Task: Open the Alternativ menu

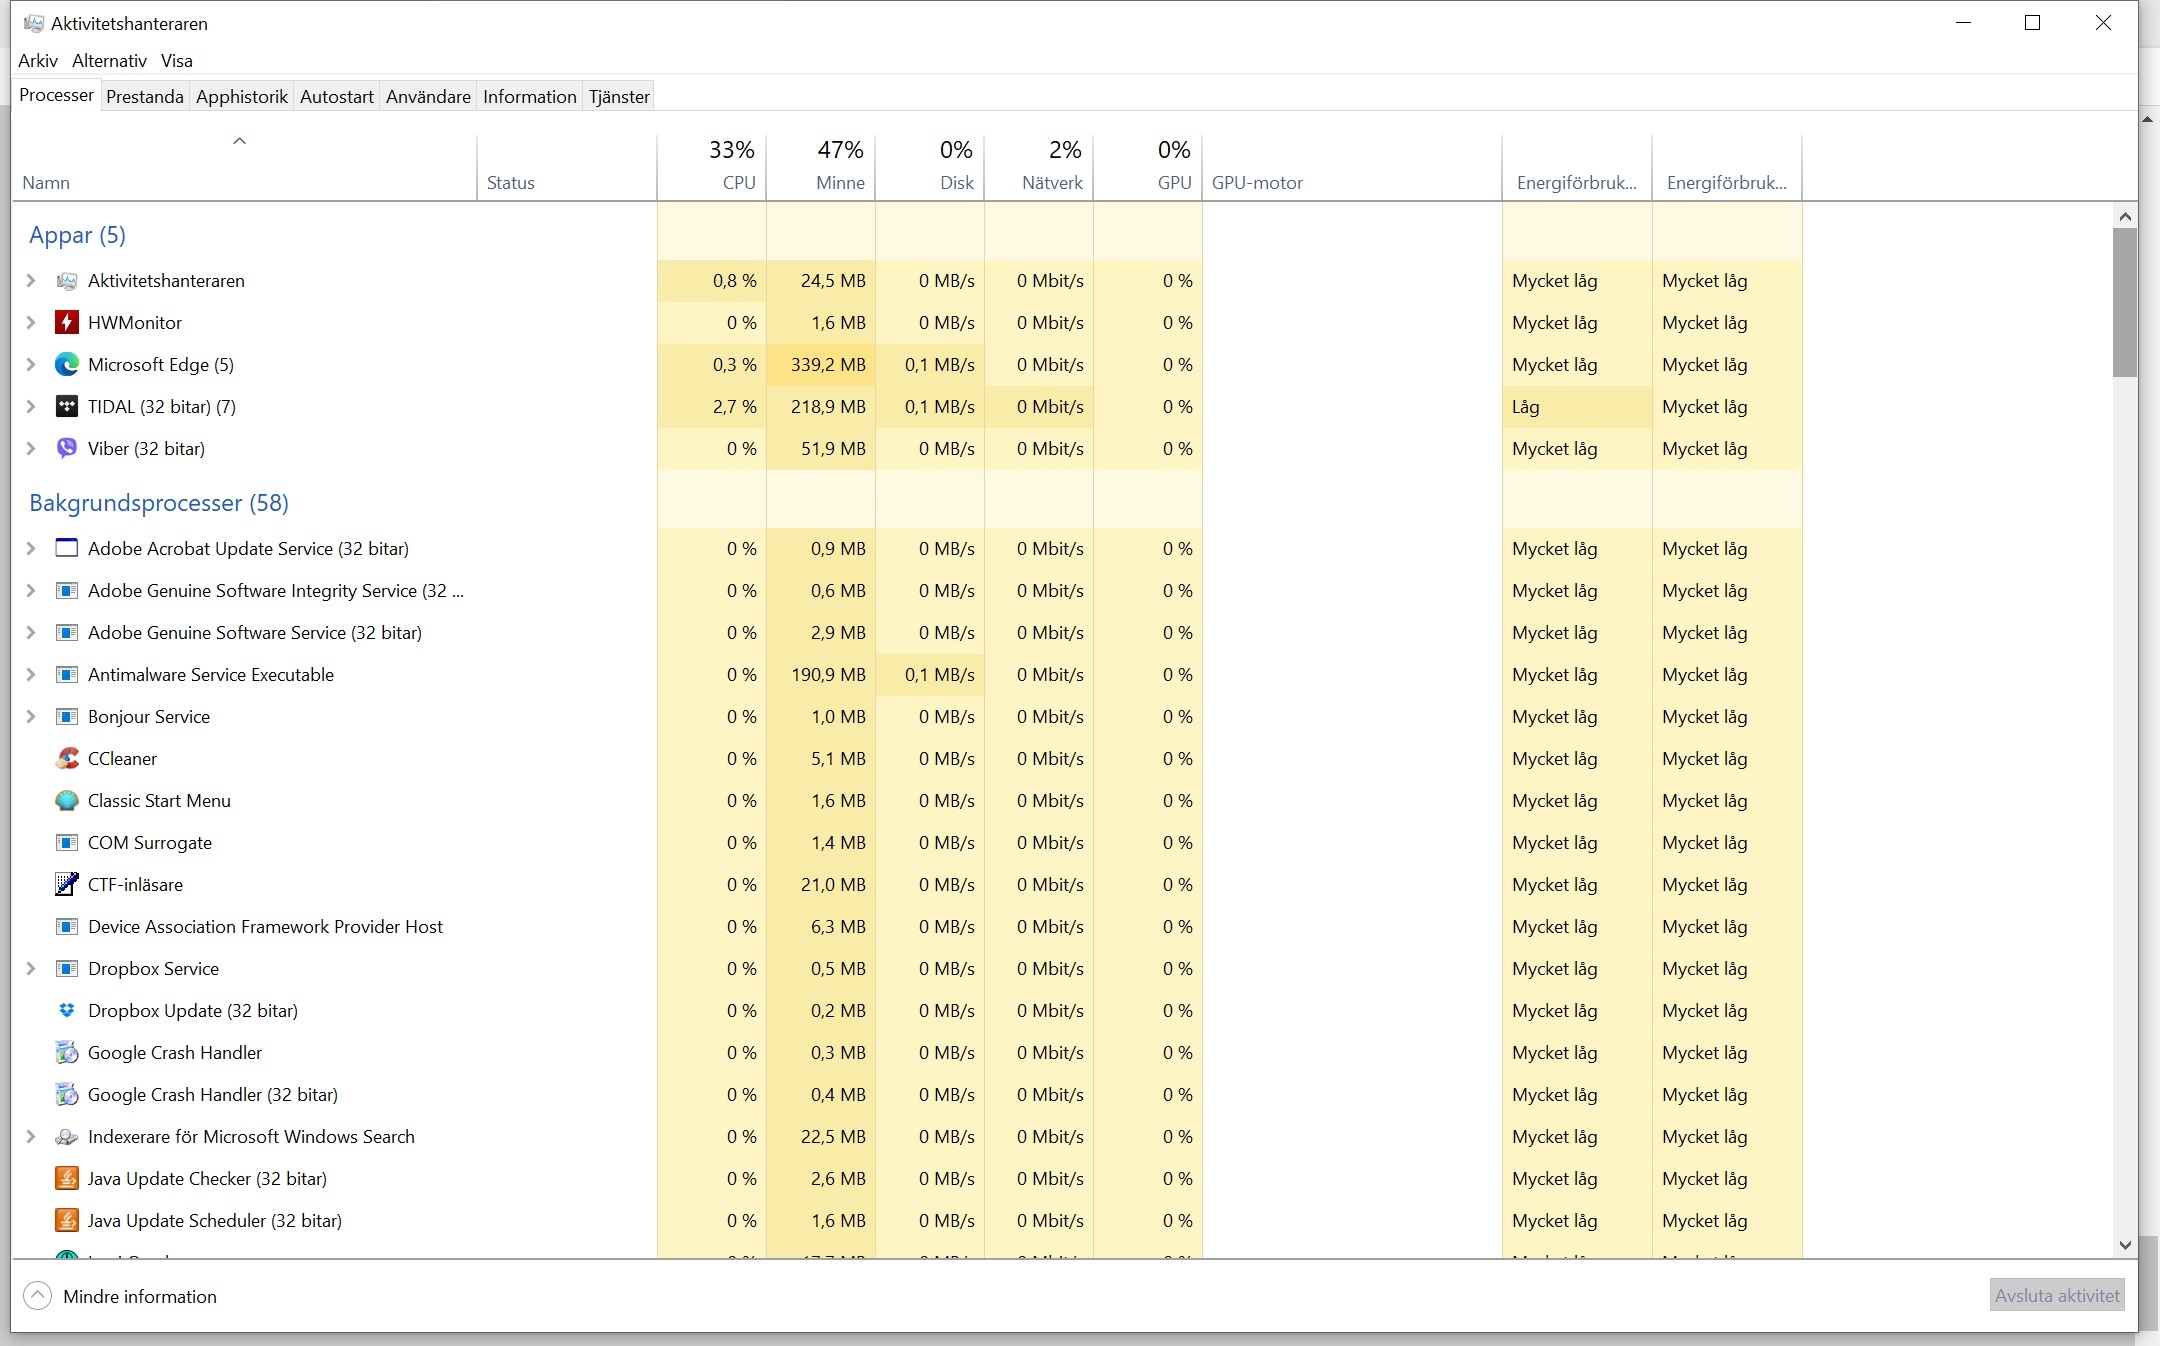Action: (109, 61)
